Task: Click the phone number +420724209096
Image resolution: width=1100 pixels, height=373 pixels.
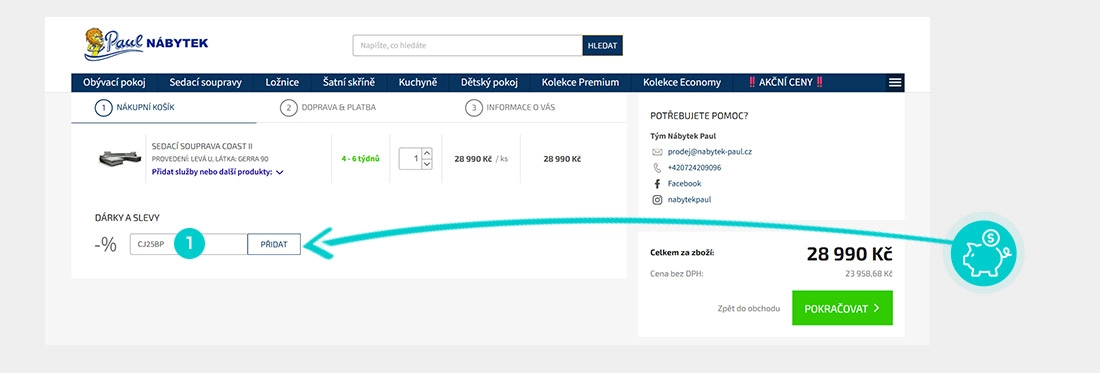Action: [x=695, y=168]
